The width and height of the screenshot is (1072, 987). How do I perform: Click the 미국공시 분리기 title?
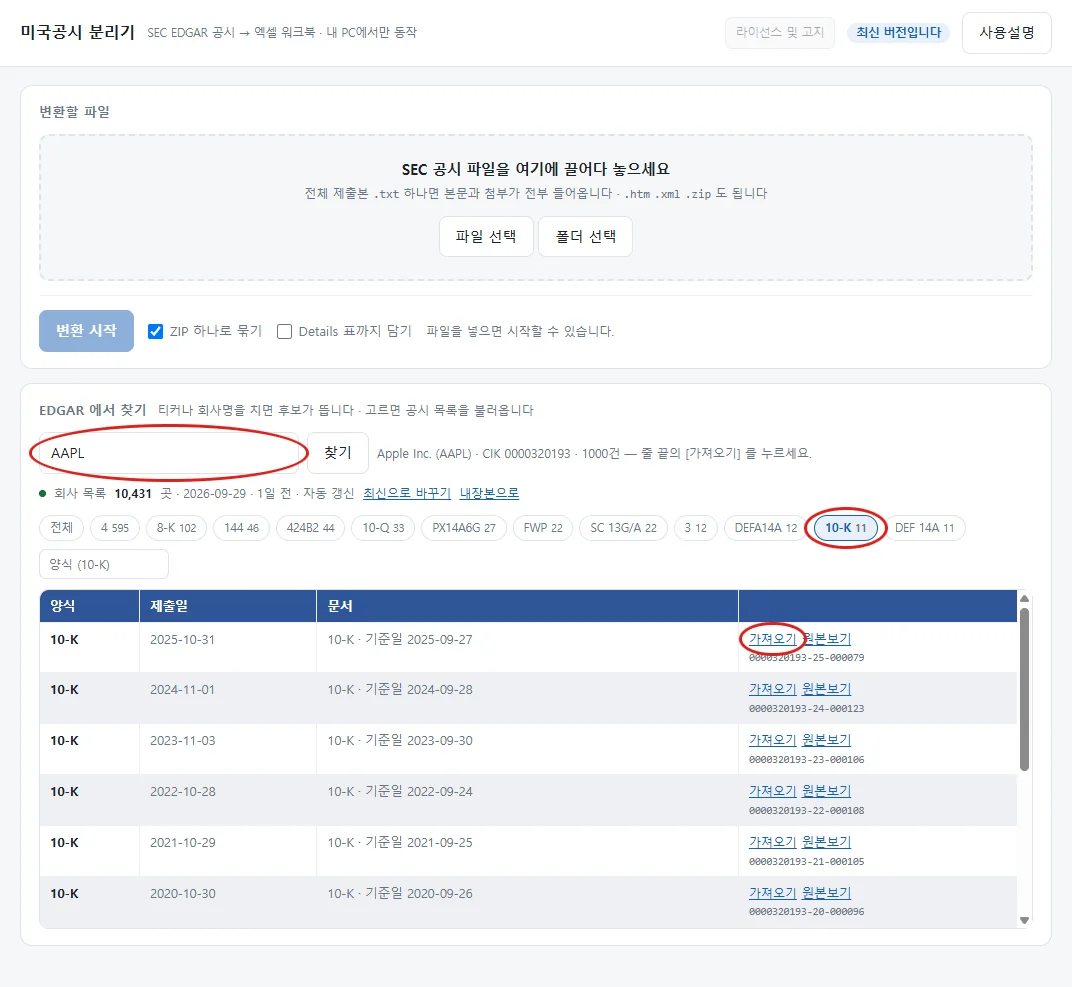point(77,32)
